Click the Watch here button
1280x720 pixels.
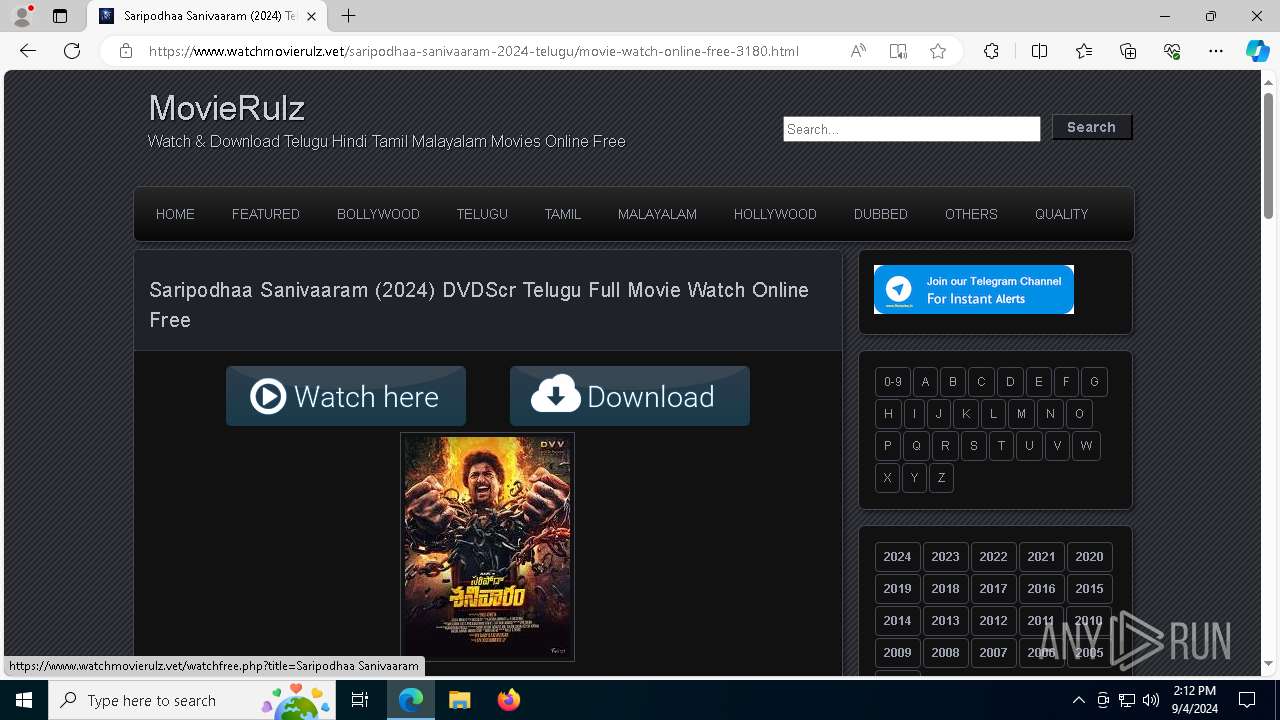click(346, 396)
